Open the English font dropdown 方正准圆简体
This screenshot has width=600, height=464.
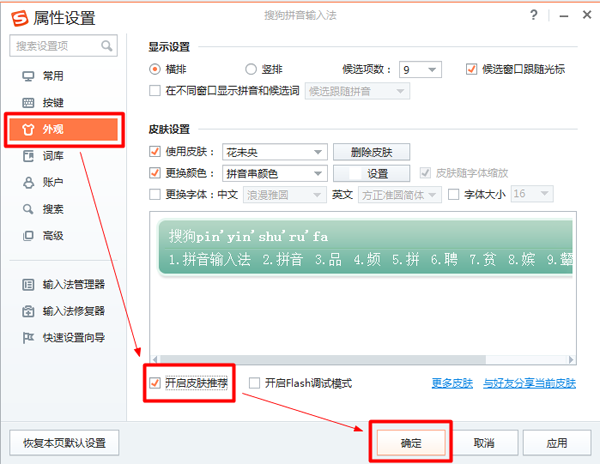pos(400,195)
